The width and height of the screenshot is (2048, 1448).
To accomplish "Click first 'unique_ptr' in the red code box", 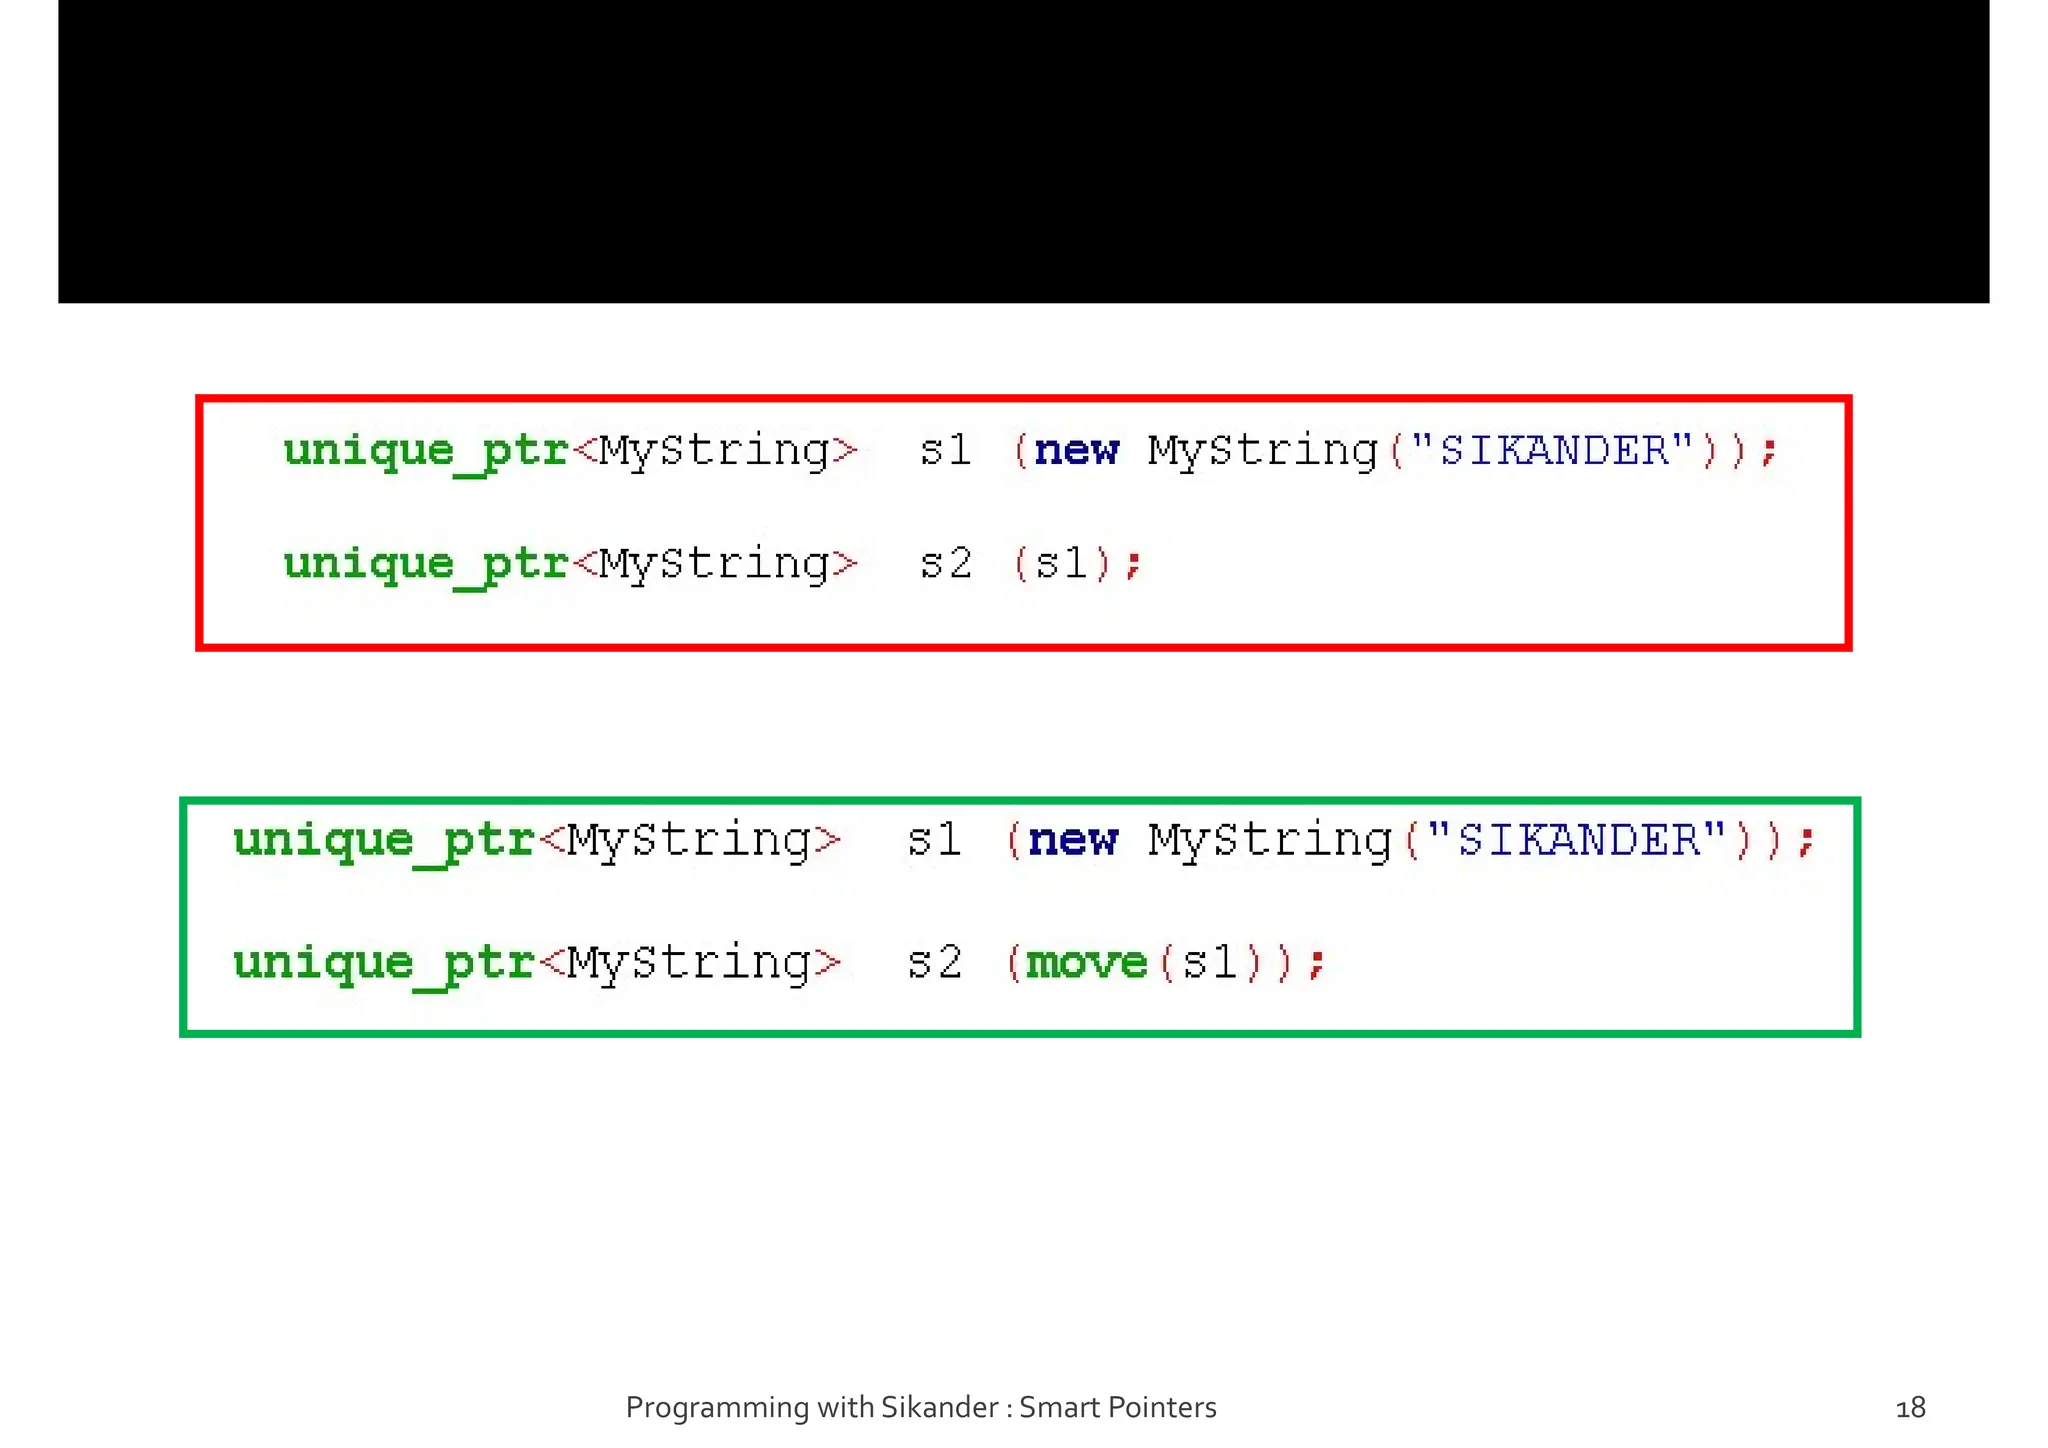I will tap(426, 452).
